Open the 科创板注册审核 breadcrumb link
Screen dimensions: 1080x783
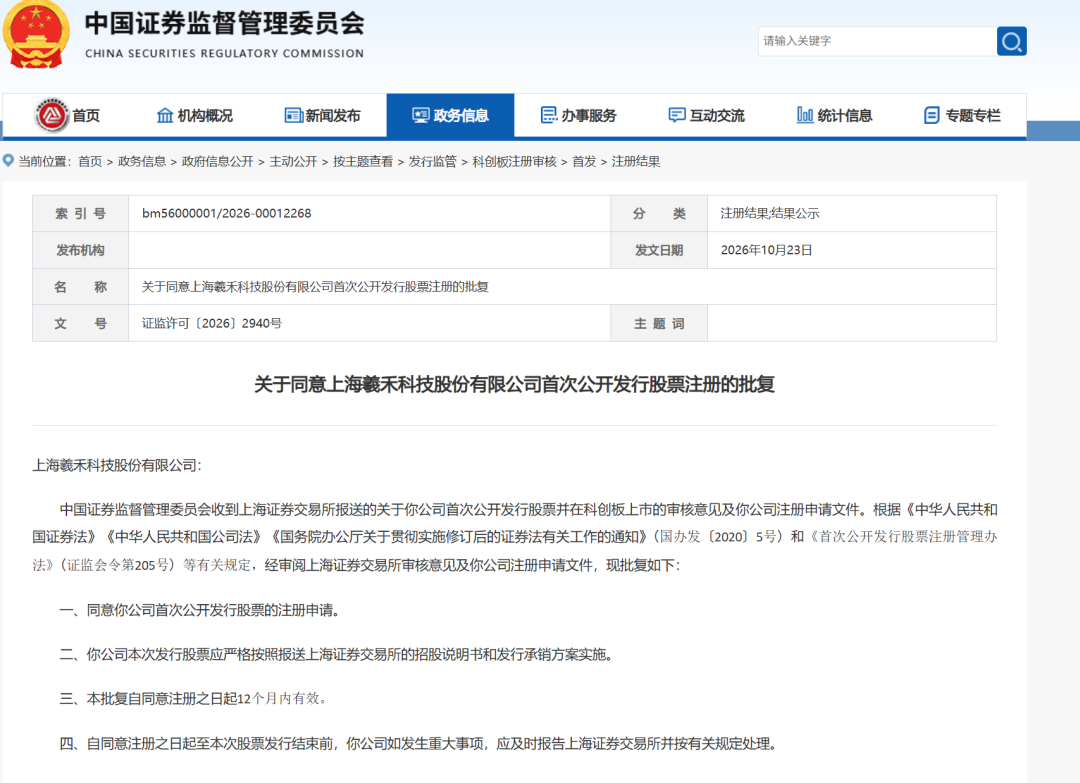pyautogui.click(x=515, y=161)
